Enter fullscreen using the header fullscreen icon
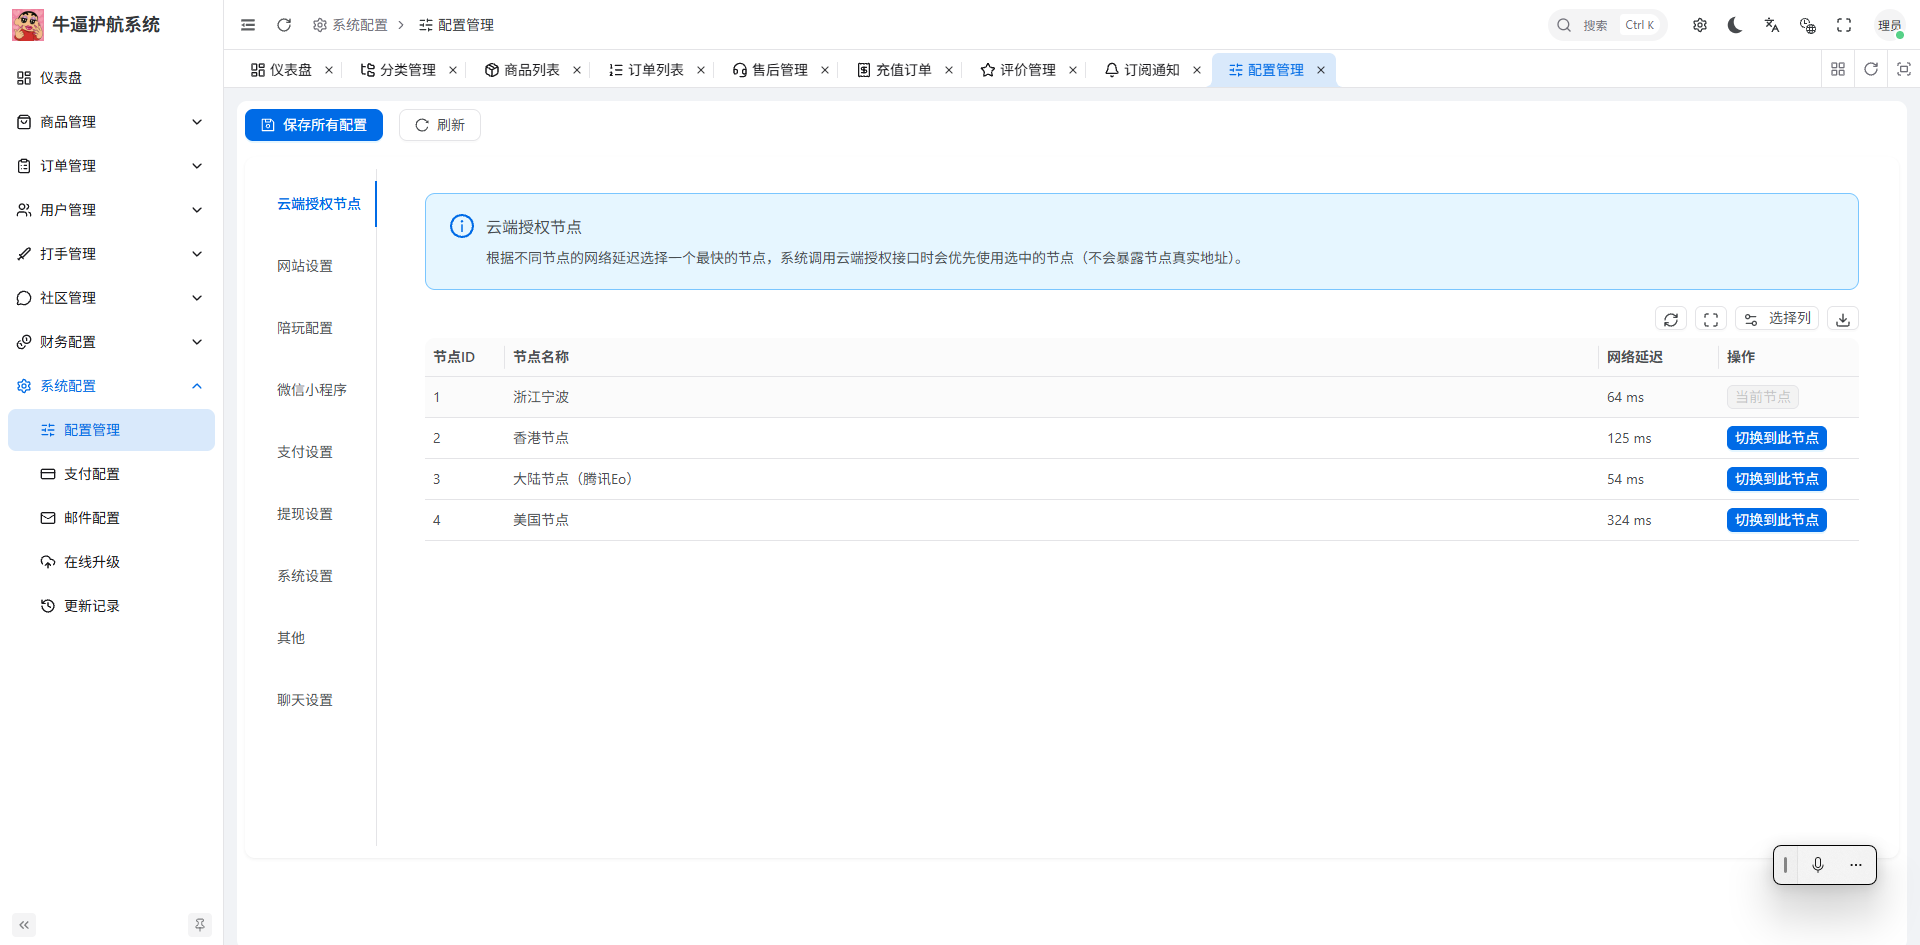Viewport: 1920px width, 945px height. click(x=1843, y=25)
